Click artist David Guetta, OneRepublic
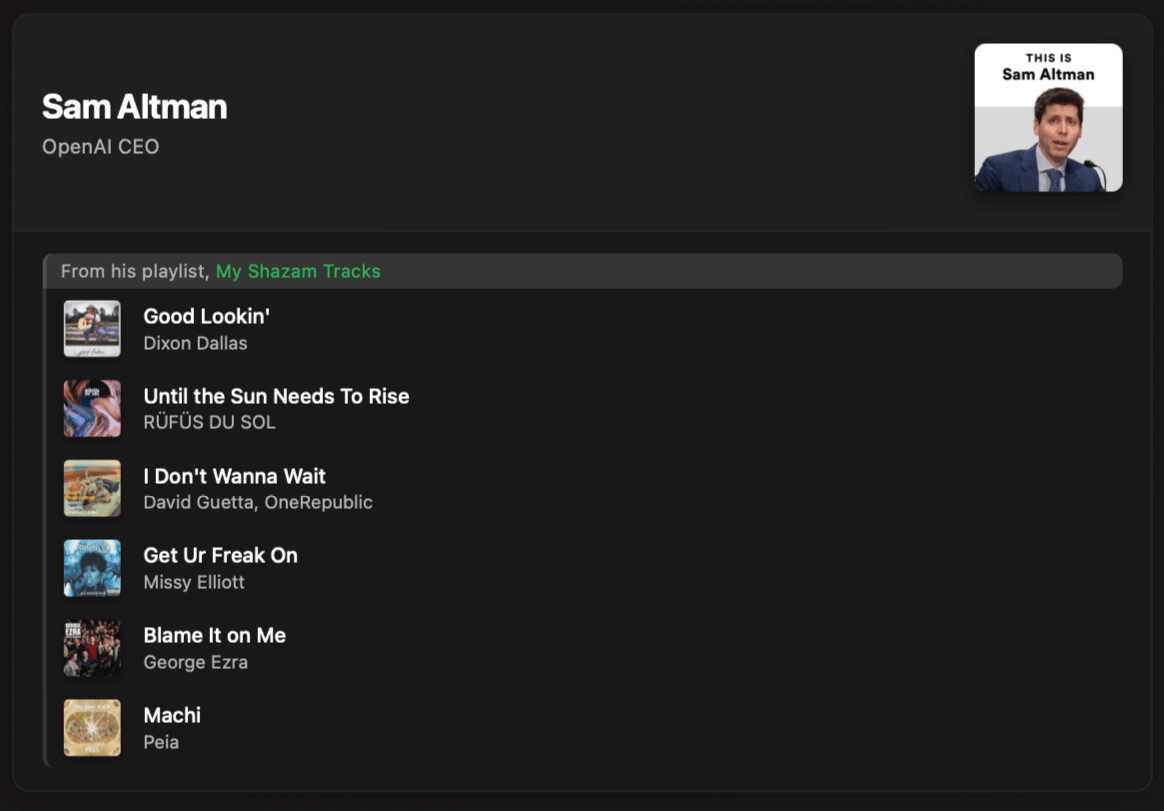Viewport: 1164px width, 811px height. [x=258, y=503]
